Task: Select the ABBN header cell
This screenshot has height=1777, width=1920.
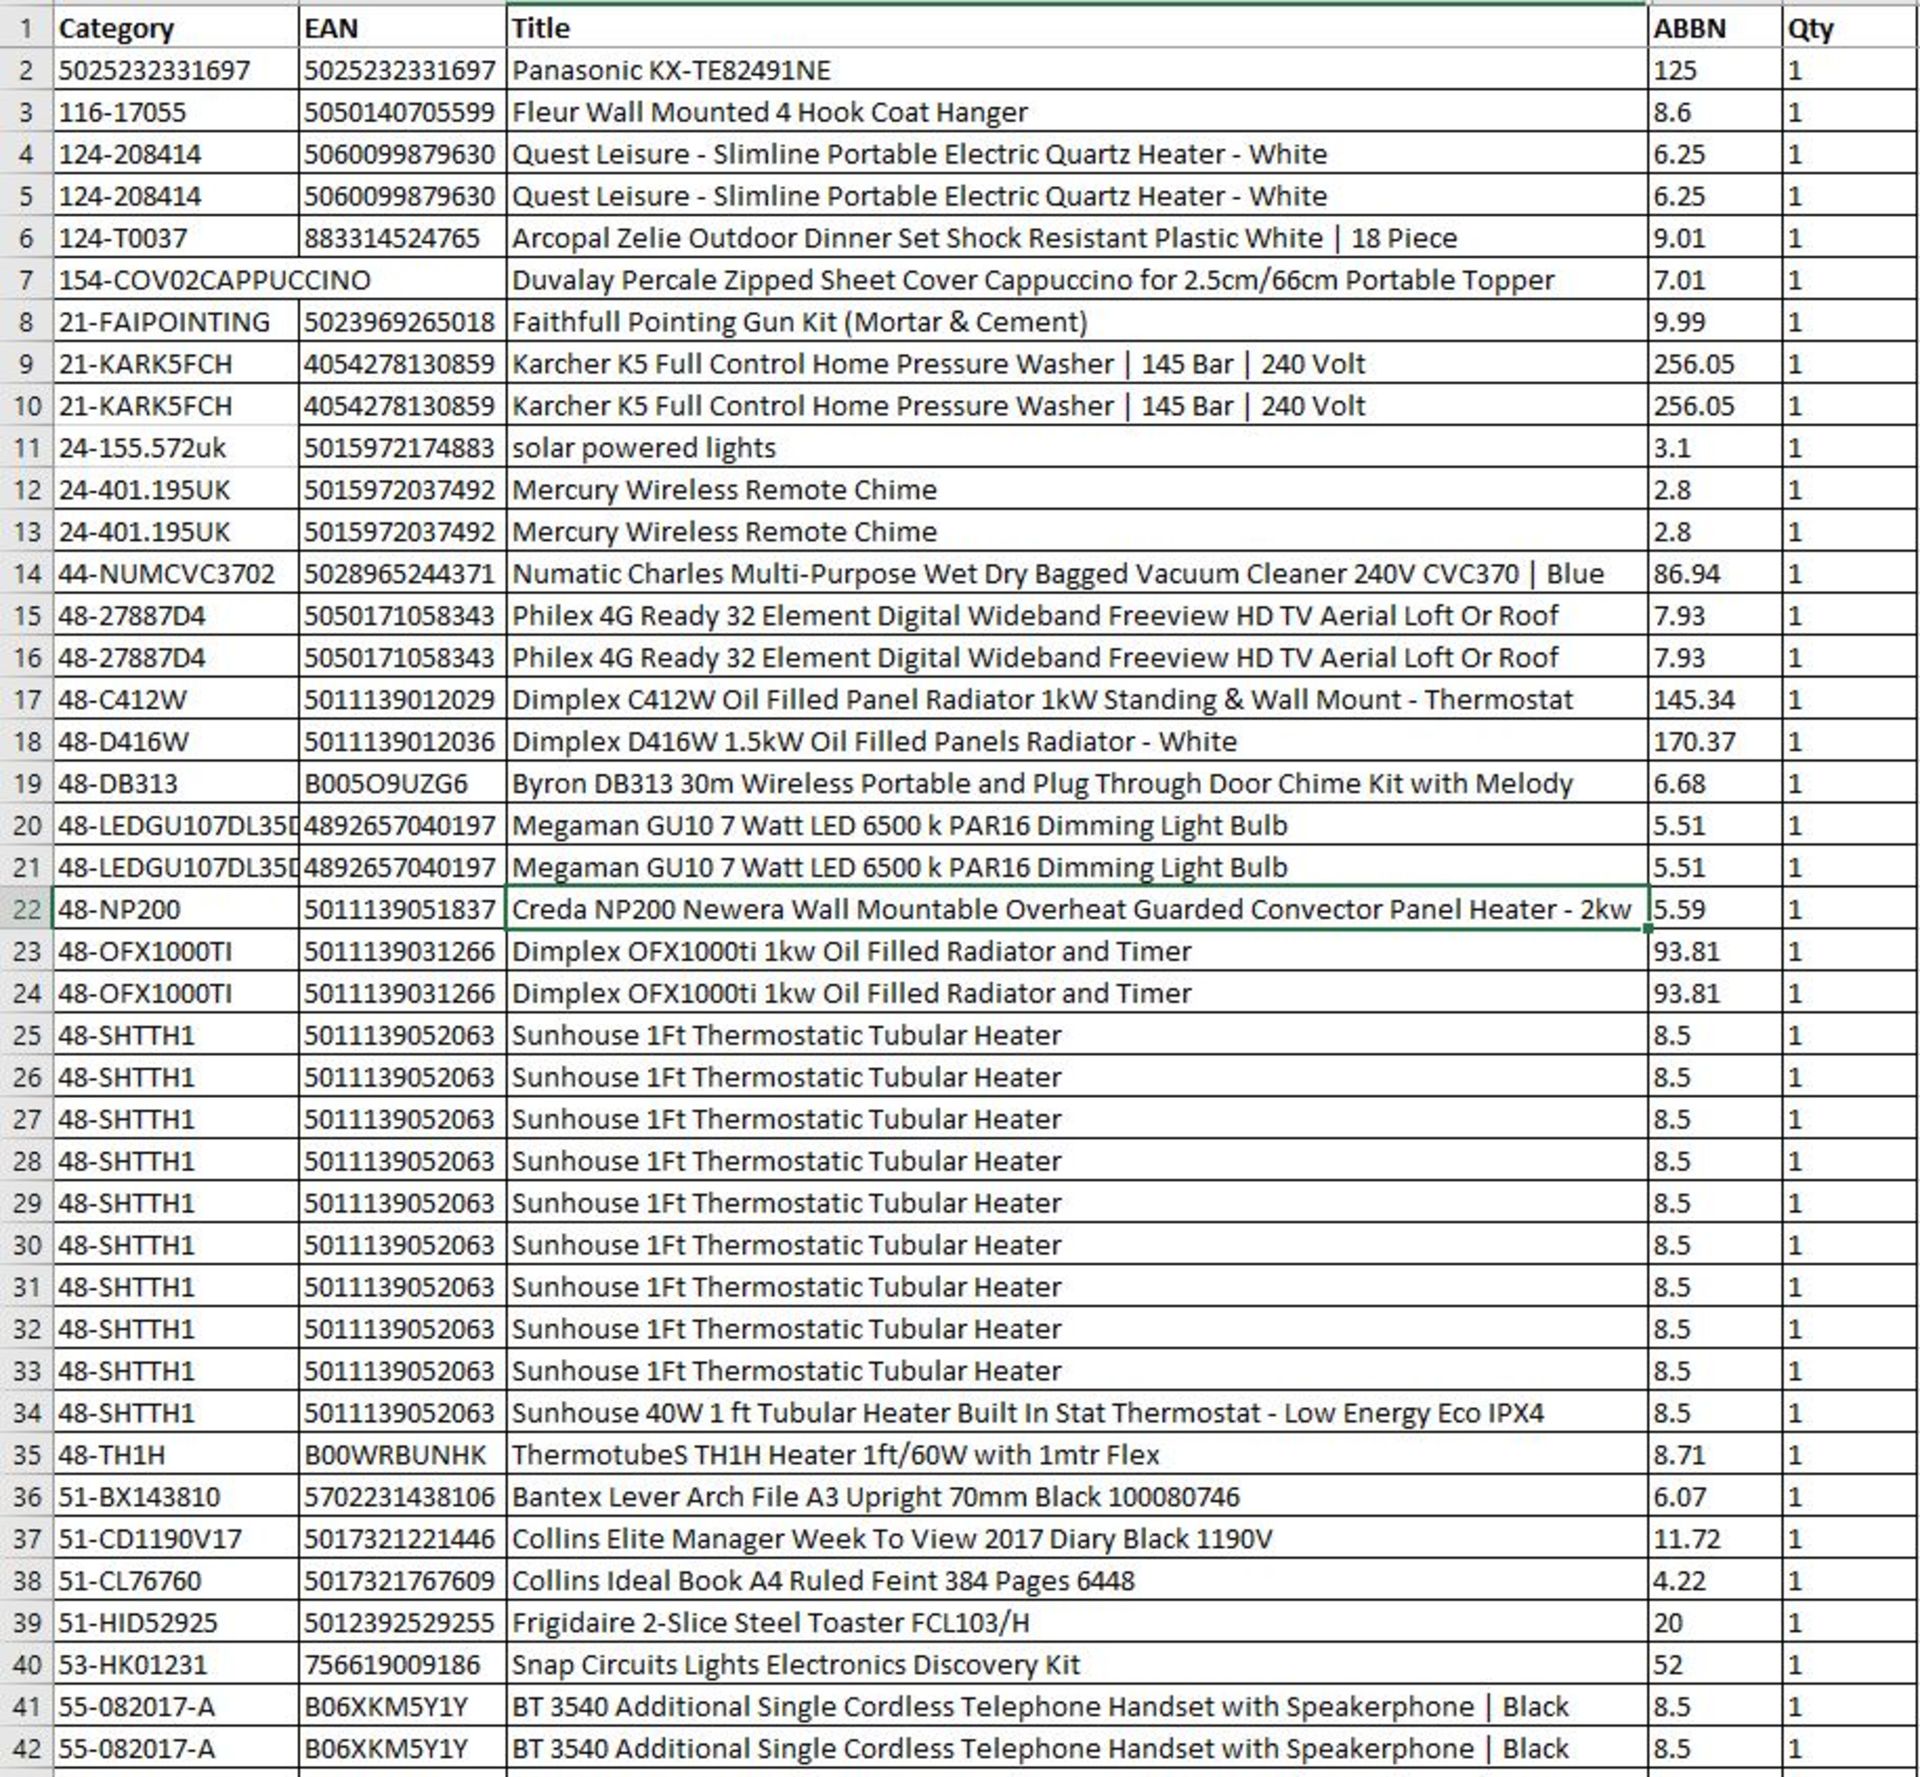Action: pyautogui.click(x=1715, y=28)
